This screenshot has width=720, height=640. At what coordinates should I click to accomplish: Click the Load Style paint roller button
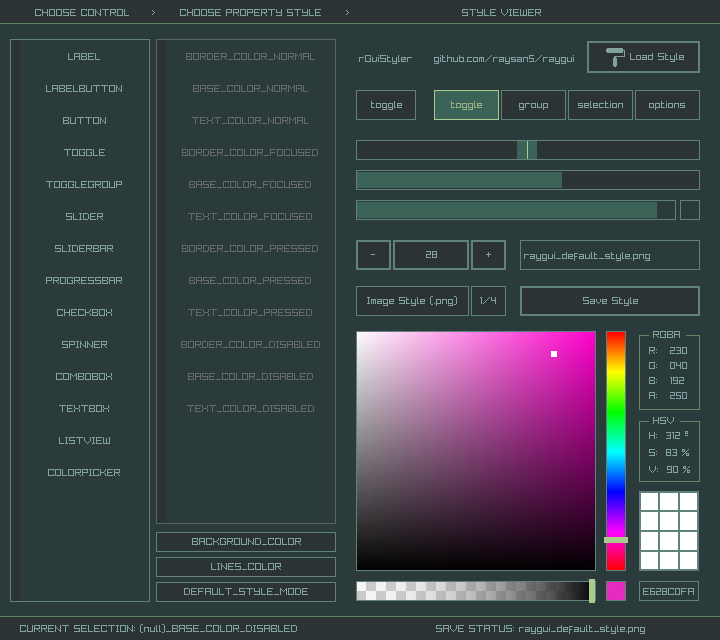643,57
